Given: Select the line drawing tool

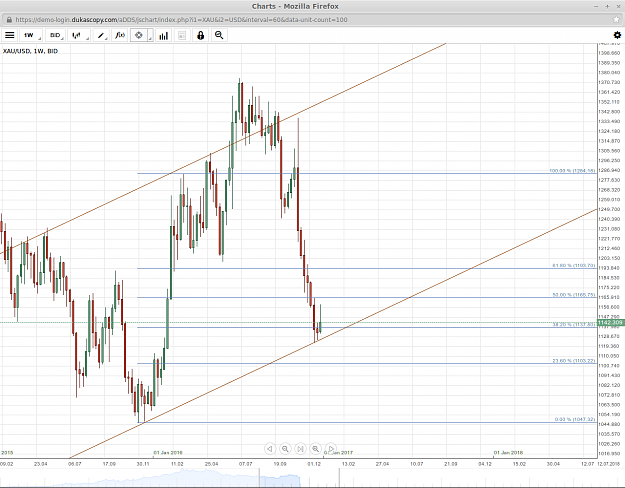Looking at the screenshot, I should tap(101, 35).
